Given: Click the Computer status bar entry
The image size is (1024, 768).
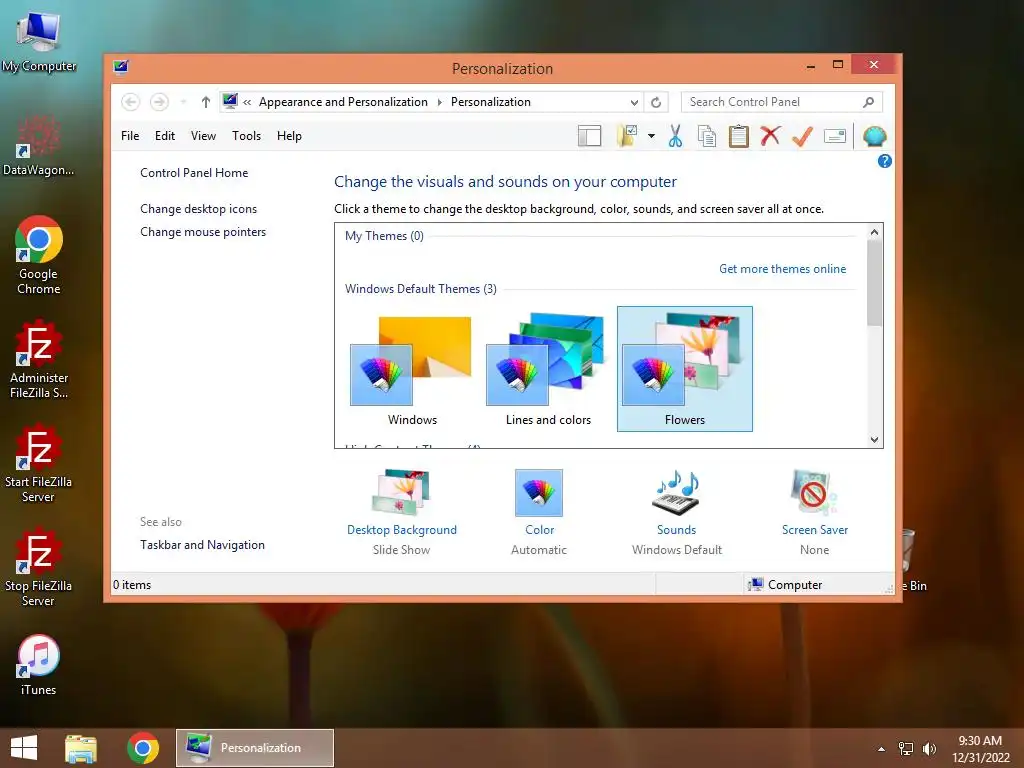Looking at the screenshot, I should point(786,585).
